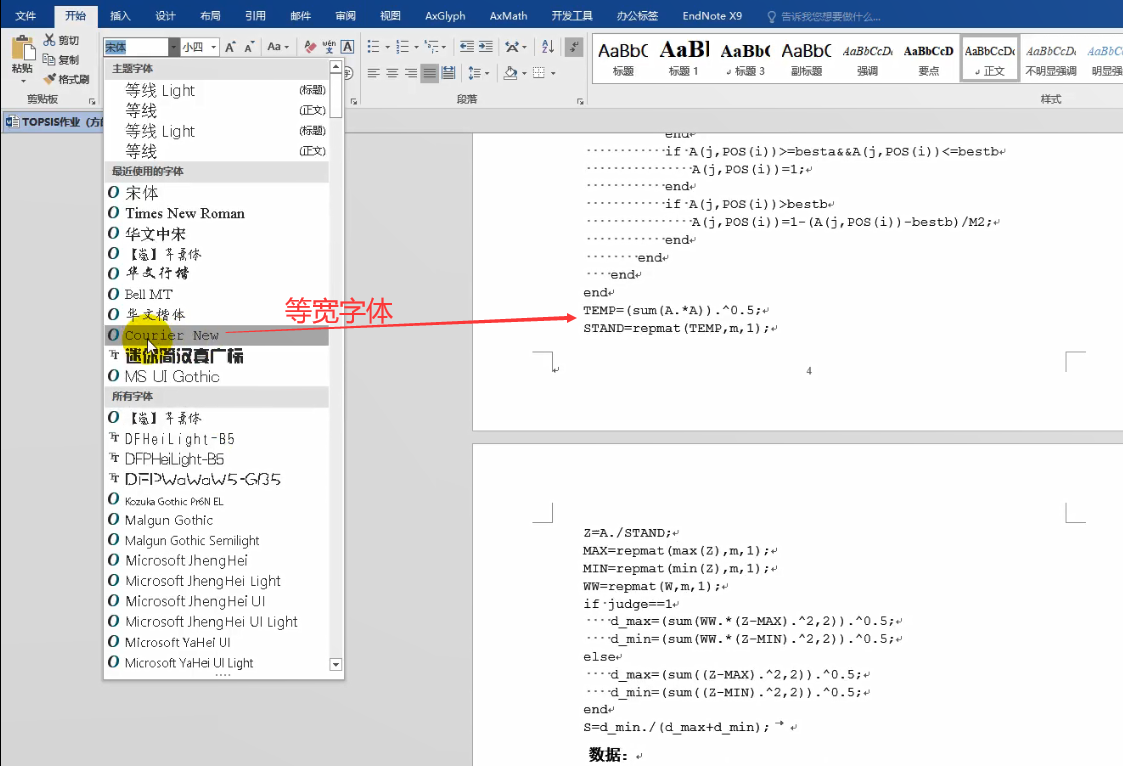Image resolution: width=1123 pixels, height=766 pixels.
Task: Open the Asian layout (A with arrows) icon
Action: click(512, 47)
